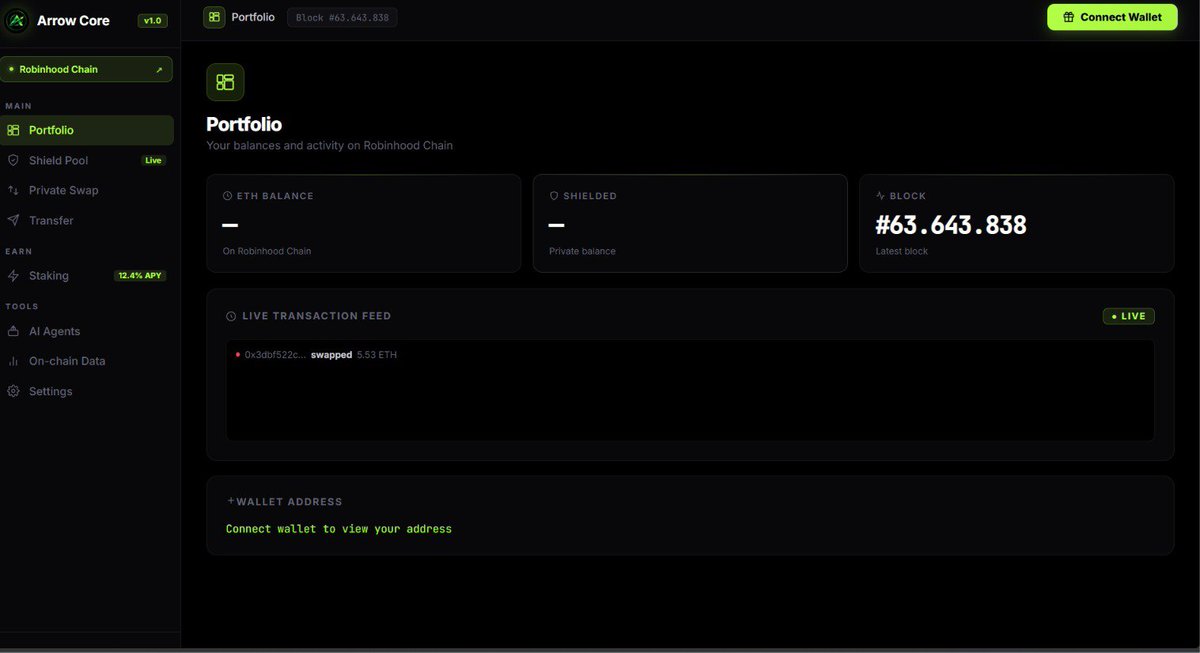Screen dimensions: 1200x653
Task: Click the "Latest block" caption
Action: [902, 251]
